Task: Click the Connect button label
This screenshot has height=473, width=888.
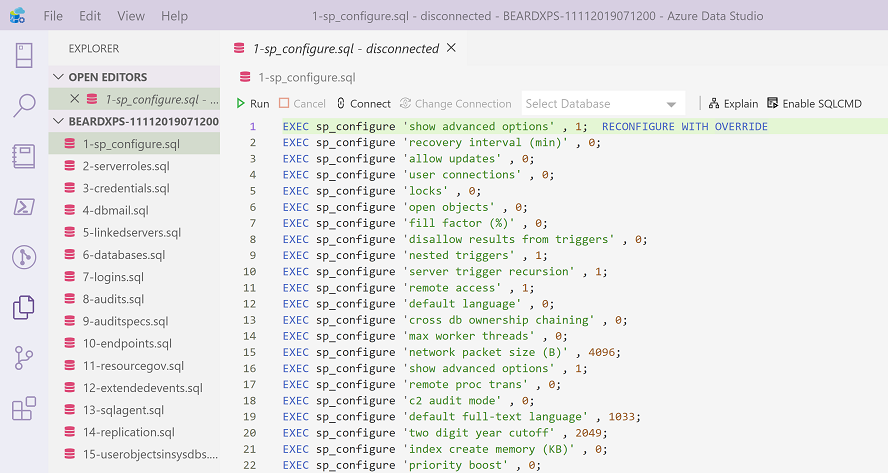Action: coord(370,104)
